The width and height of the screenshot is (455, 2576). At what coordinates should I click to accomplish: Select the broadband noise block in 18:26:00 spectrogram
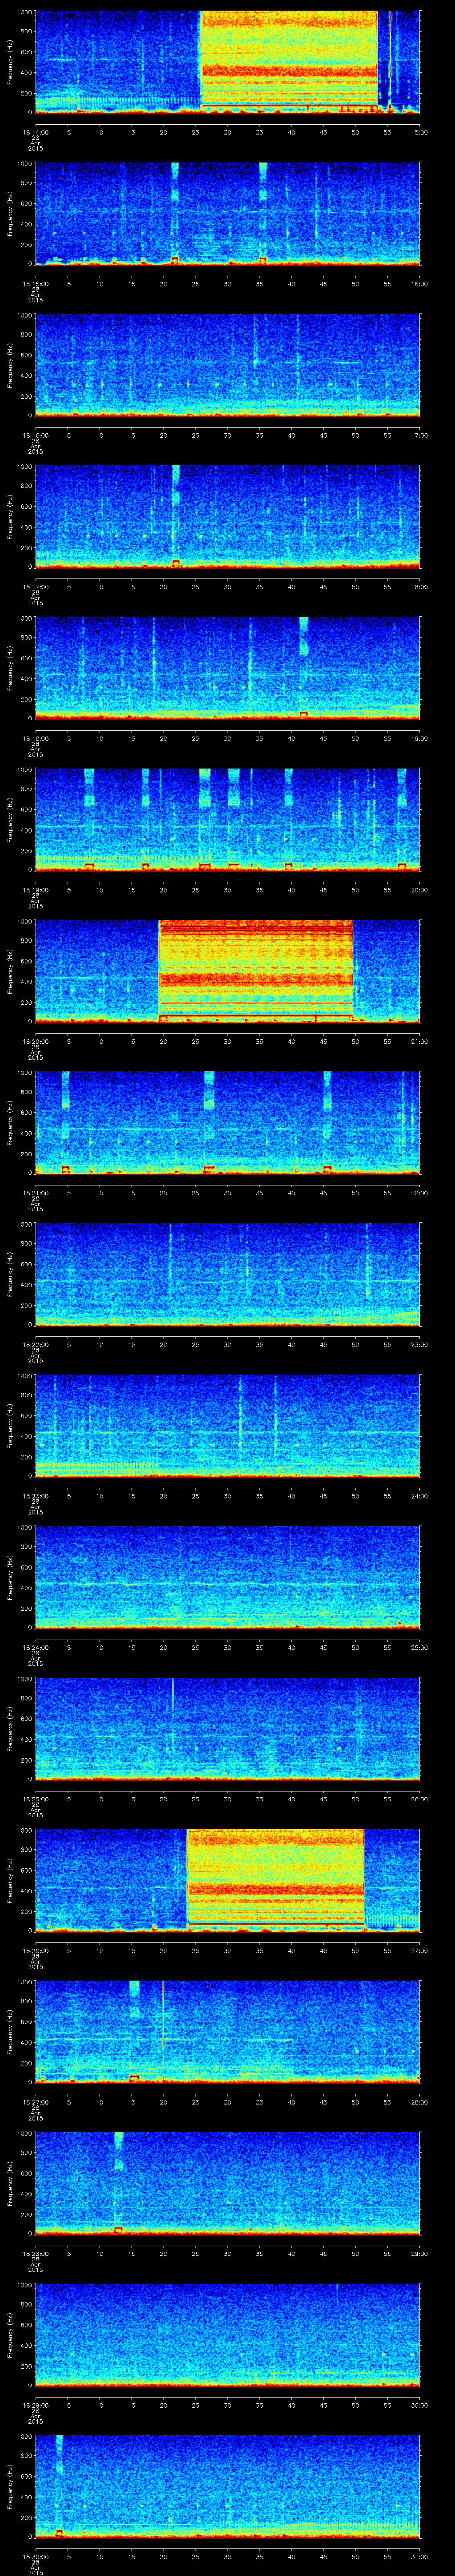(x=275, y=1878)
